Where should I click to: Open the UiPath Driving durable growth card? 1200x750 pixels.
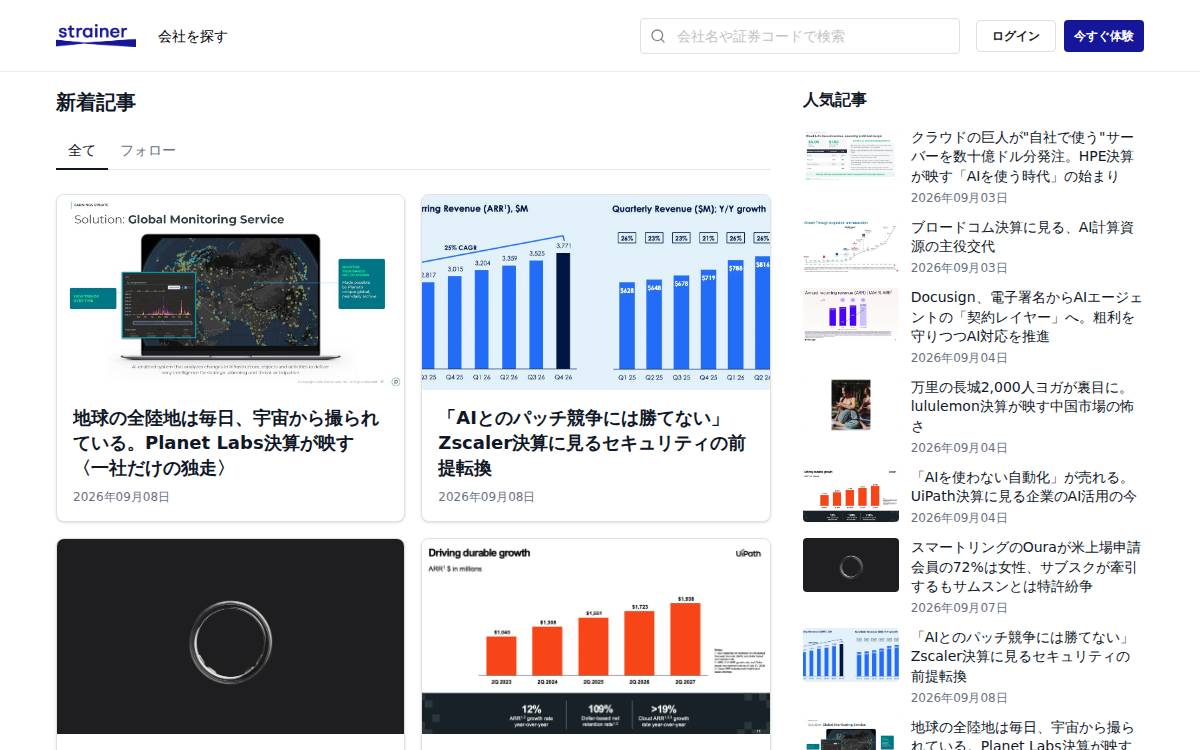tap(596, 637)
